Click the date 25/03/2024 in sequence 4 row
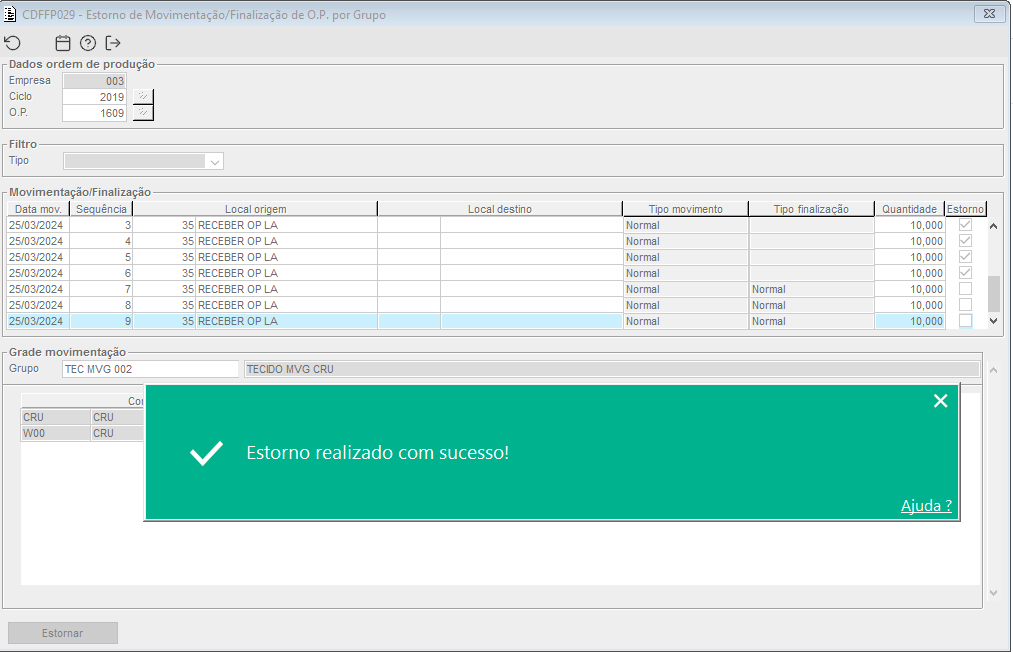1013x652 pixels. click(36, 241)
